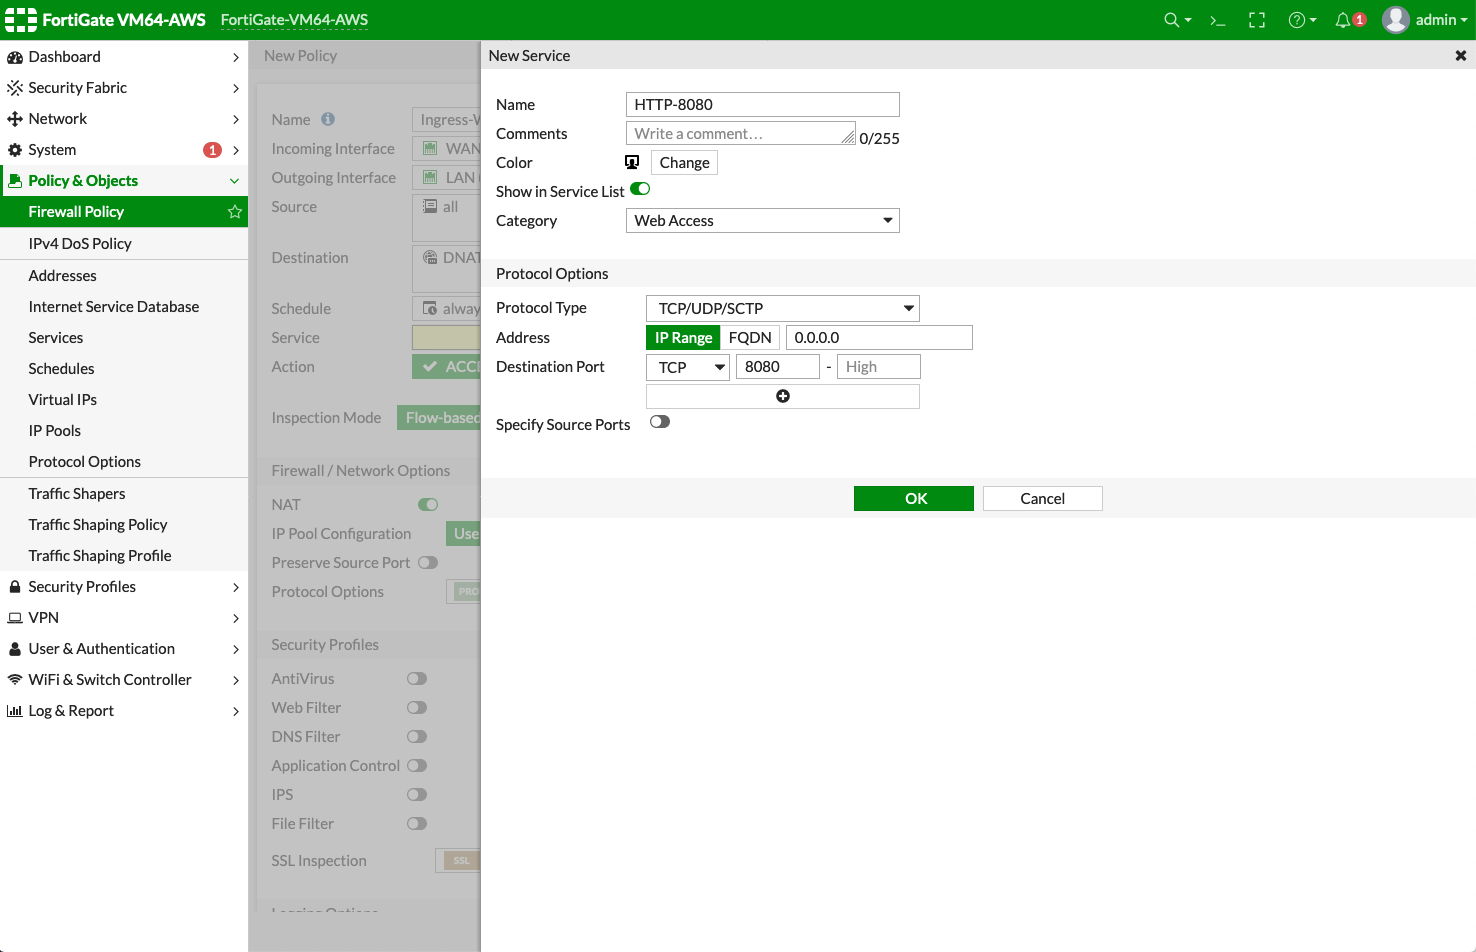Click the plus icon to add another port
This screenshot has width=1476, height=952.
click(782, 396)
